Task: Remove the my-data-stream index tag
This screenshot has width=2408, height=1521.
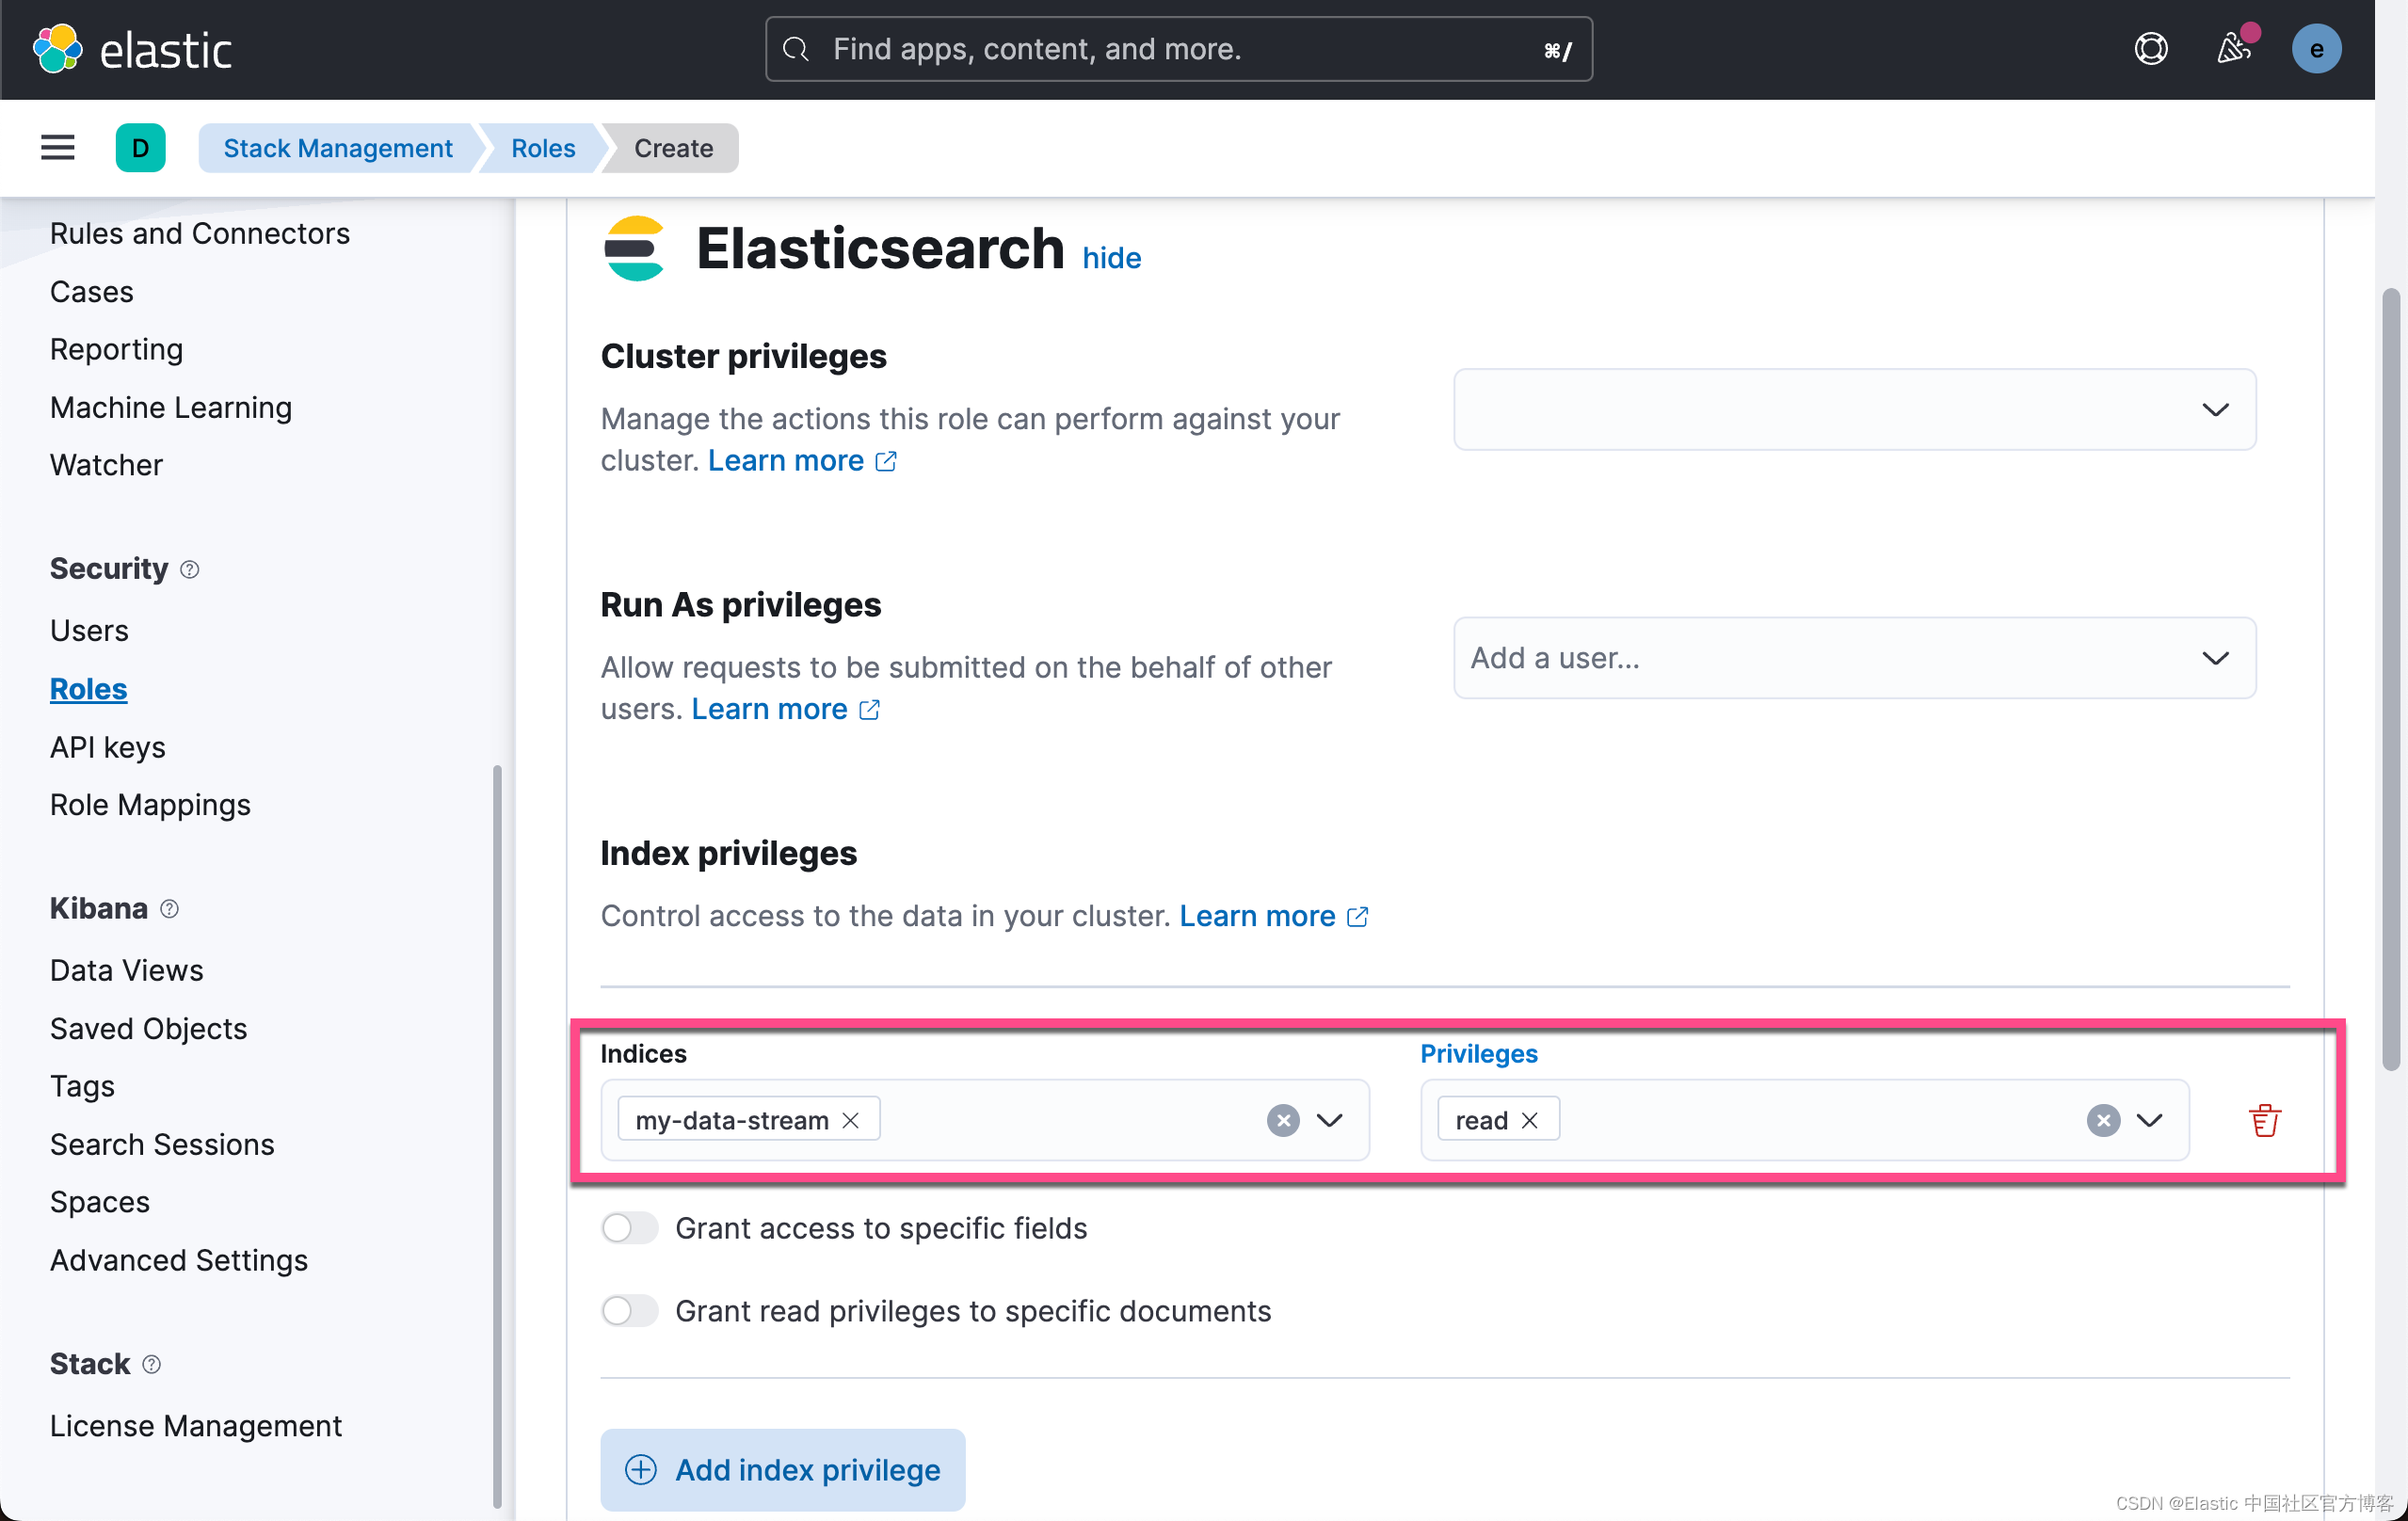Action: click(850, 1120)
